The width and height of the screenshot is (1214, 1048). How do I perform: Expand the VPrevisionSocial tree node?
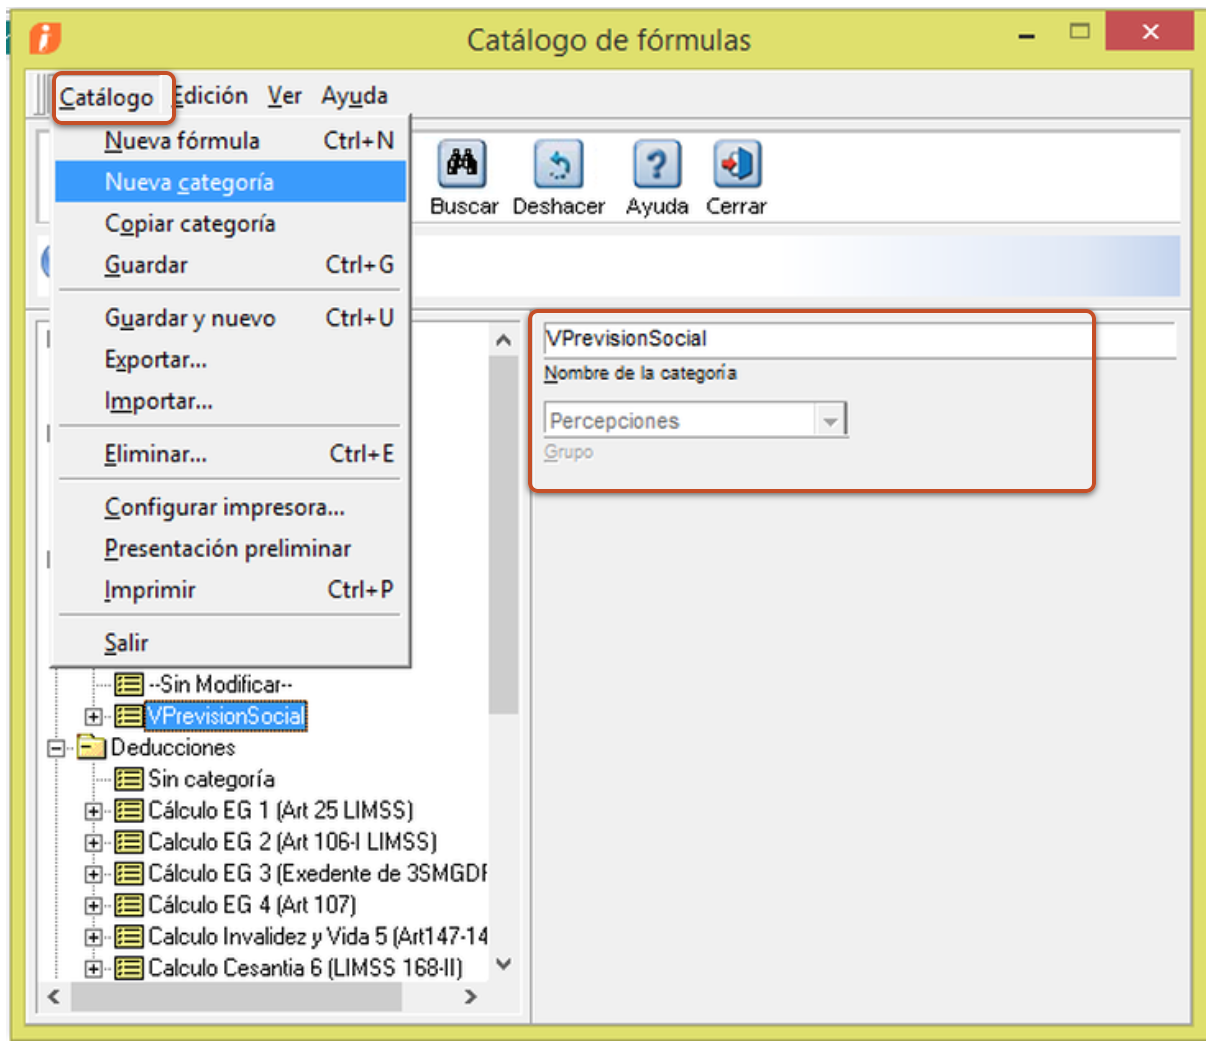[93, 716]
